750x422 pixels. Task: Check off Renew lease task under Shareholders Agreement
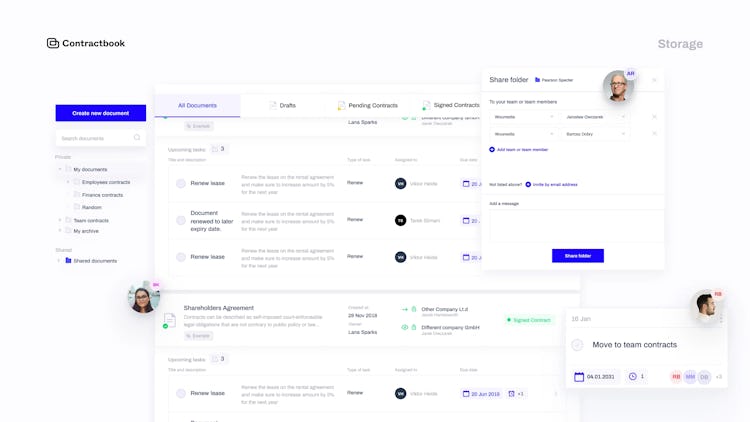[181, 393]
